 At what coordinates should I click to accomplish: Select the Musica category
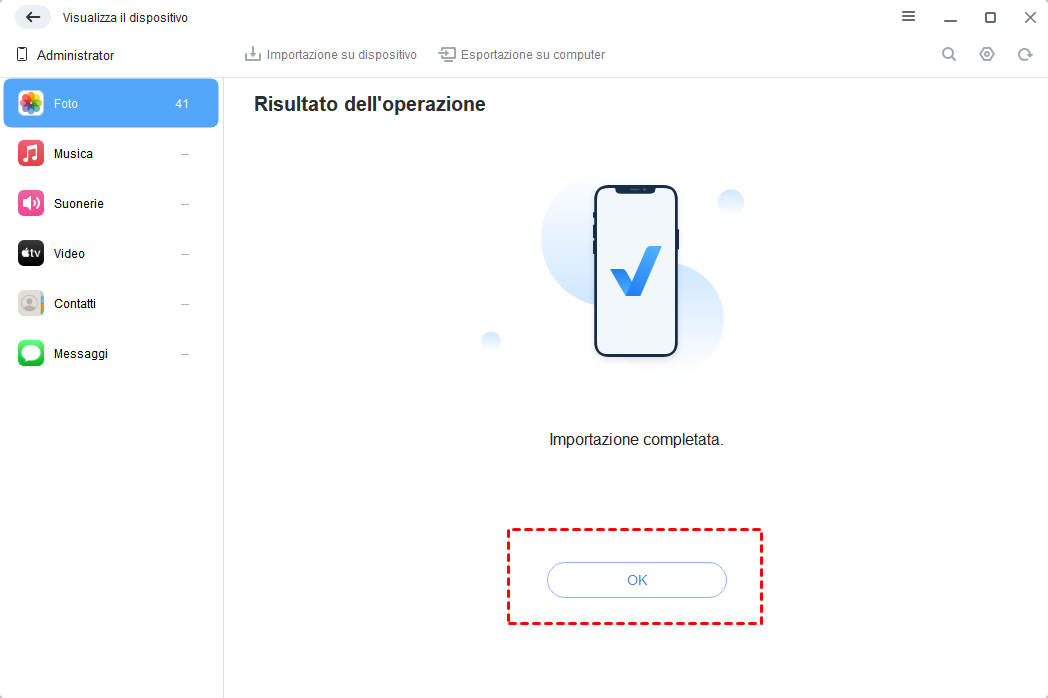111,154
